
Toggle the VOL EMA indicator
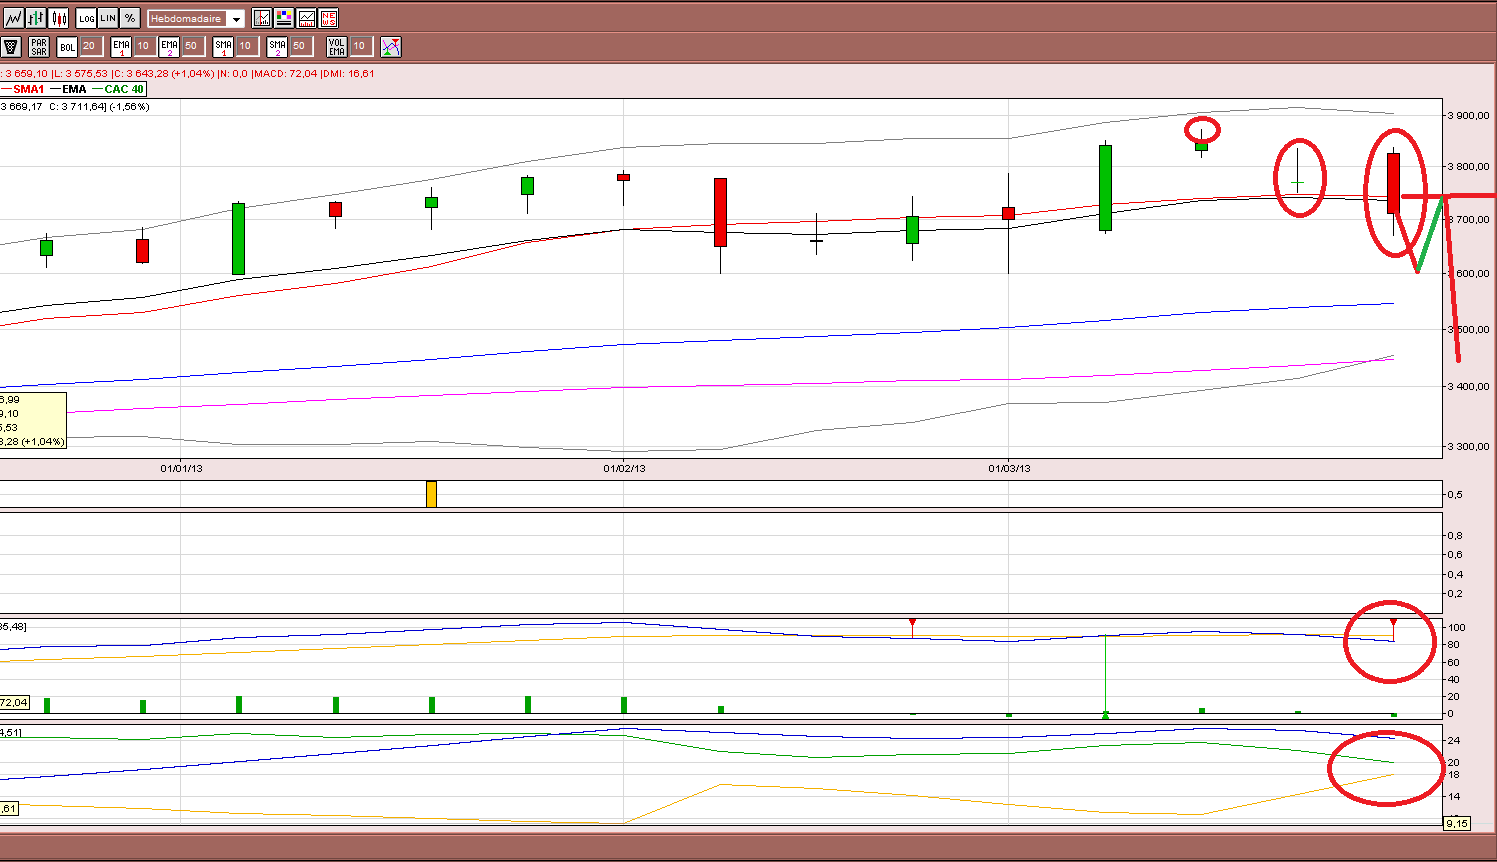tap(337, 47)
